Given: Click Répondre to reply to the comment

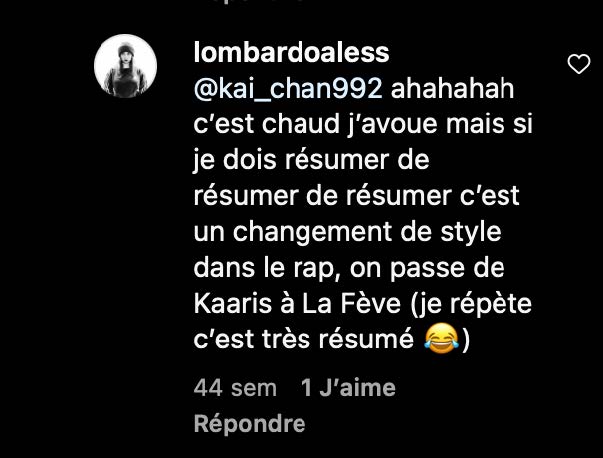Looking at the screenshot, I should [x=249, y=423].
